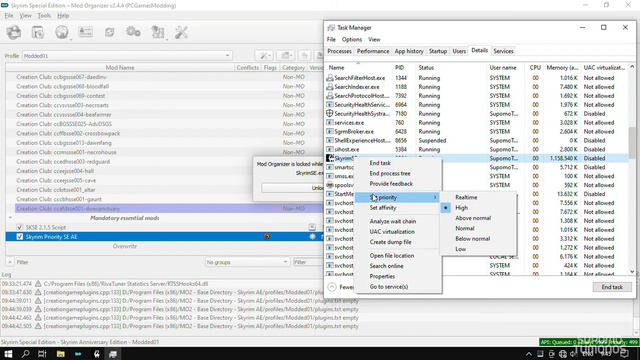The image size is (640, 360).
Task: Switch to the Processes tab
Action: point(339,51)
